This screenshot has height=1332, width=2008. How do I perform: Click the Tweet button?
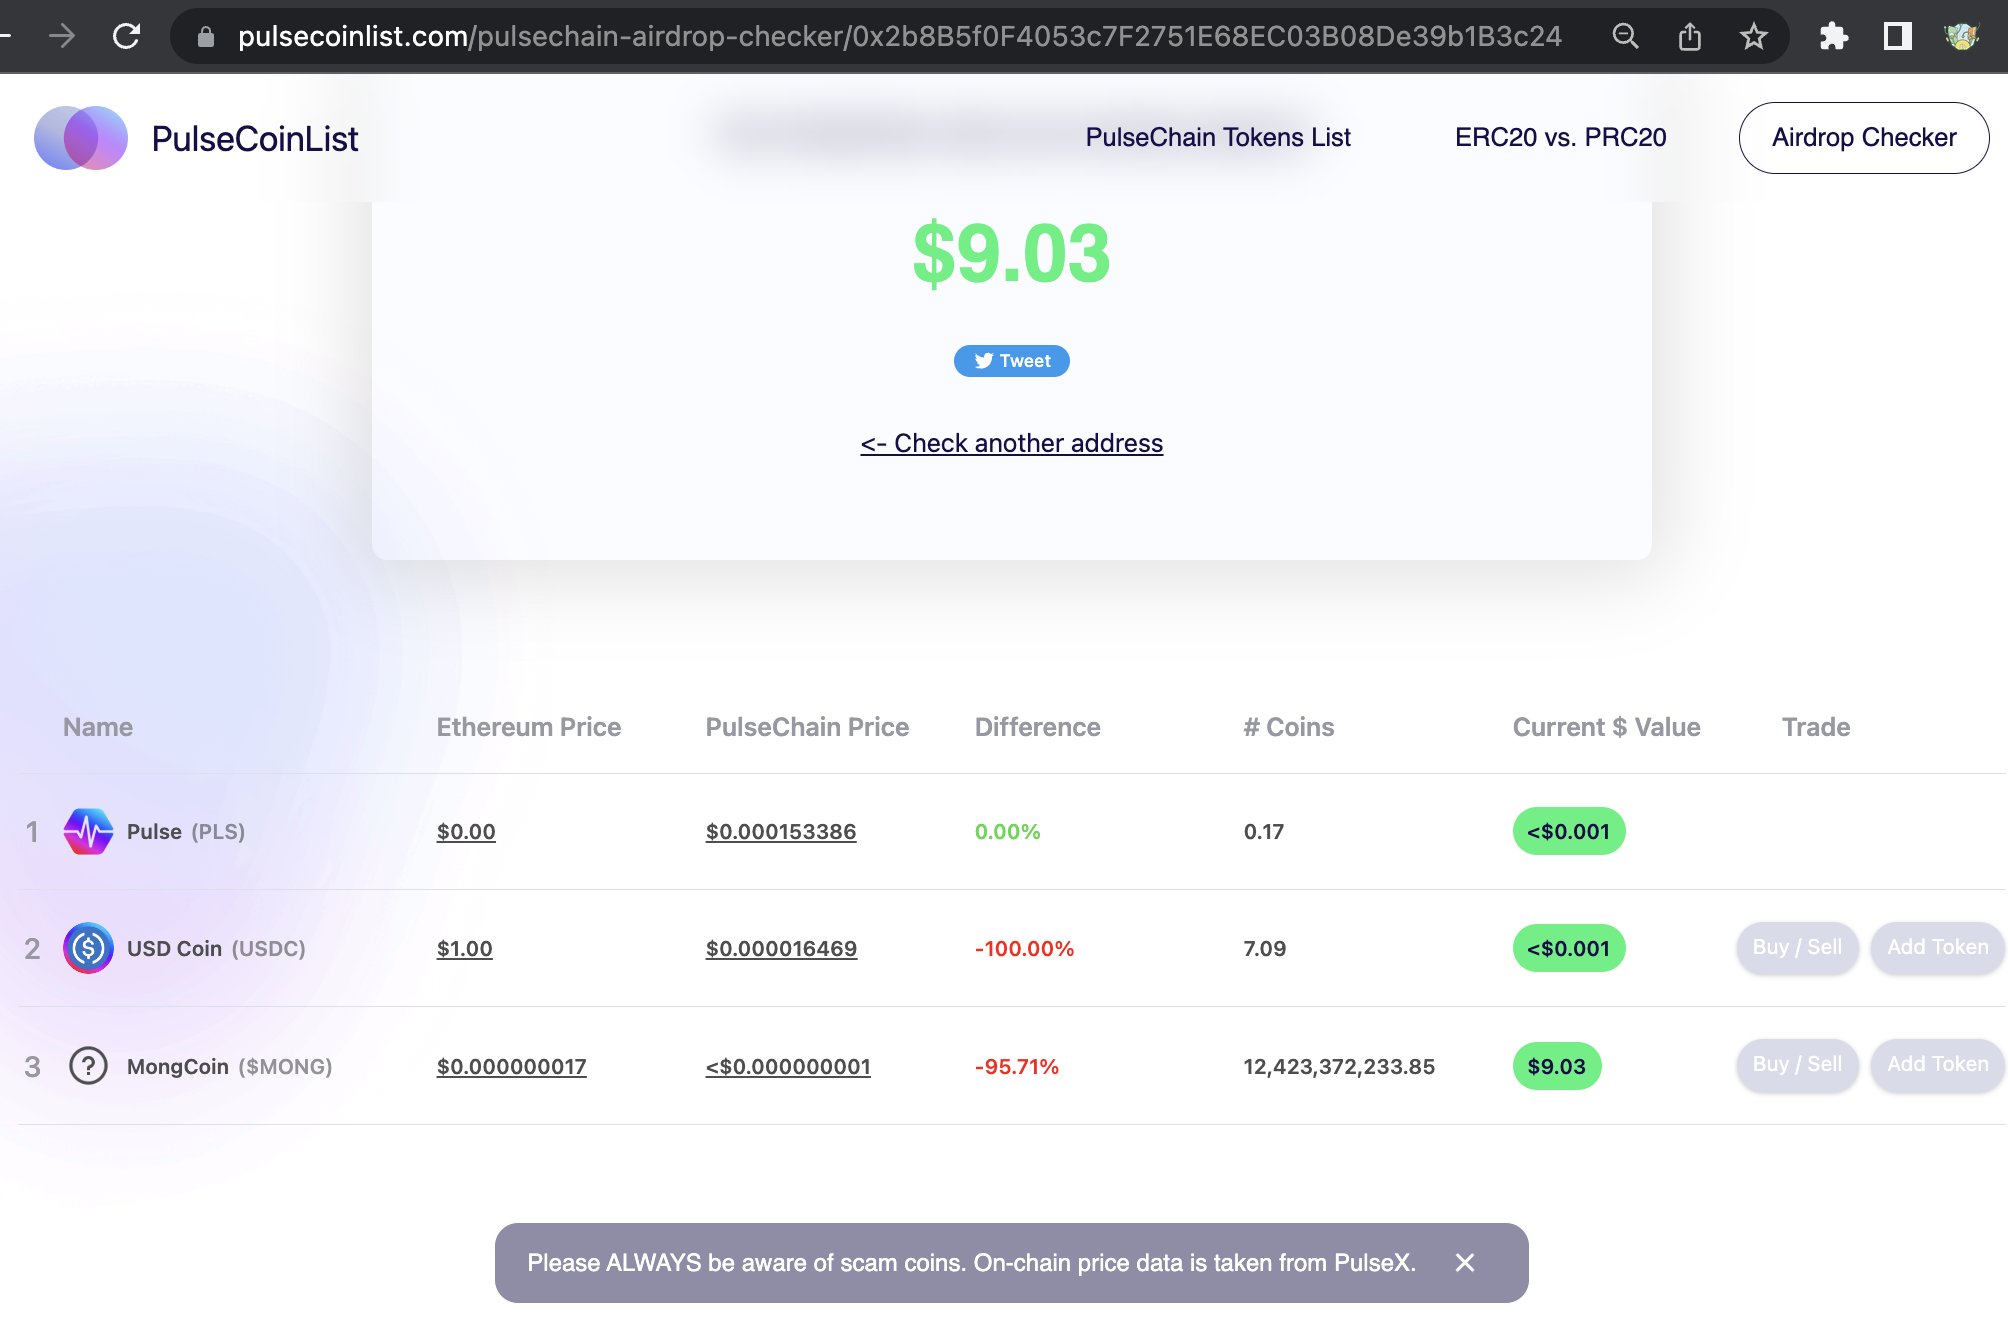(x=1011, y=361)
